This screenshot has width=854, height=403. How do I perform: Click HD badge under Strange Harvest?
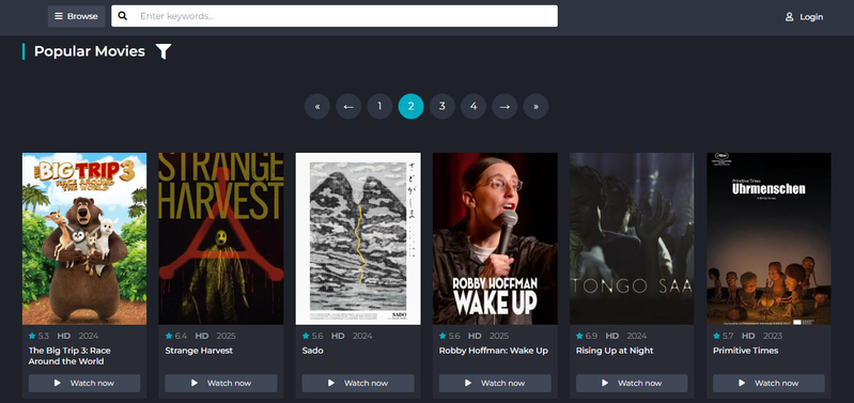(x=202, y=335)
